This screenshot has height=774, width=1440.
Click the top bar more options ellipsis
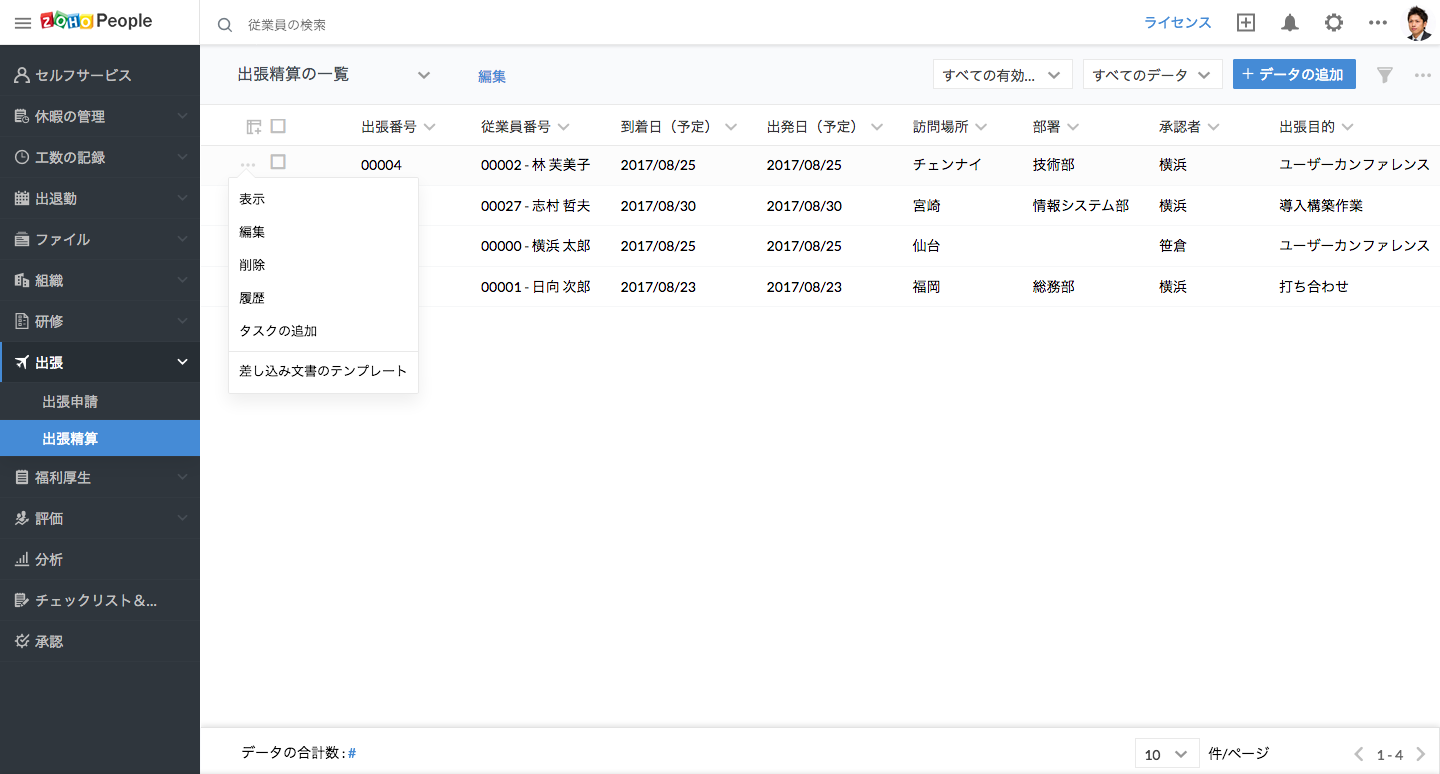point(1377,23)
